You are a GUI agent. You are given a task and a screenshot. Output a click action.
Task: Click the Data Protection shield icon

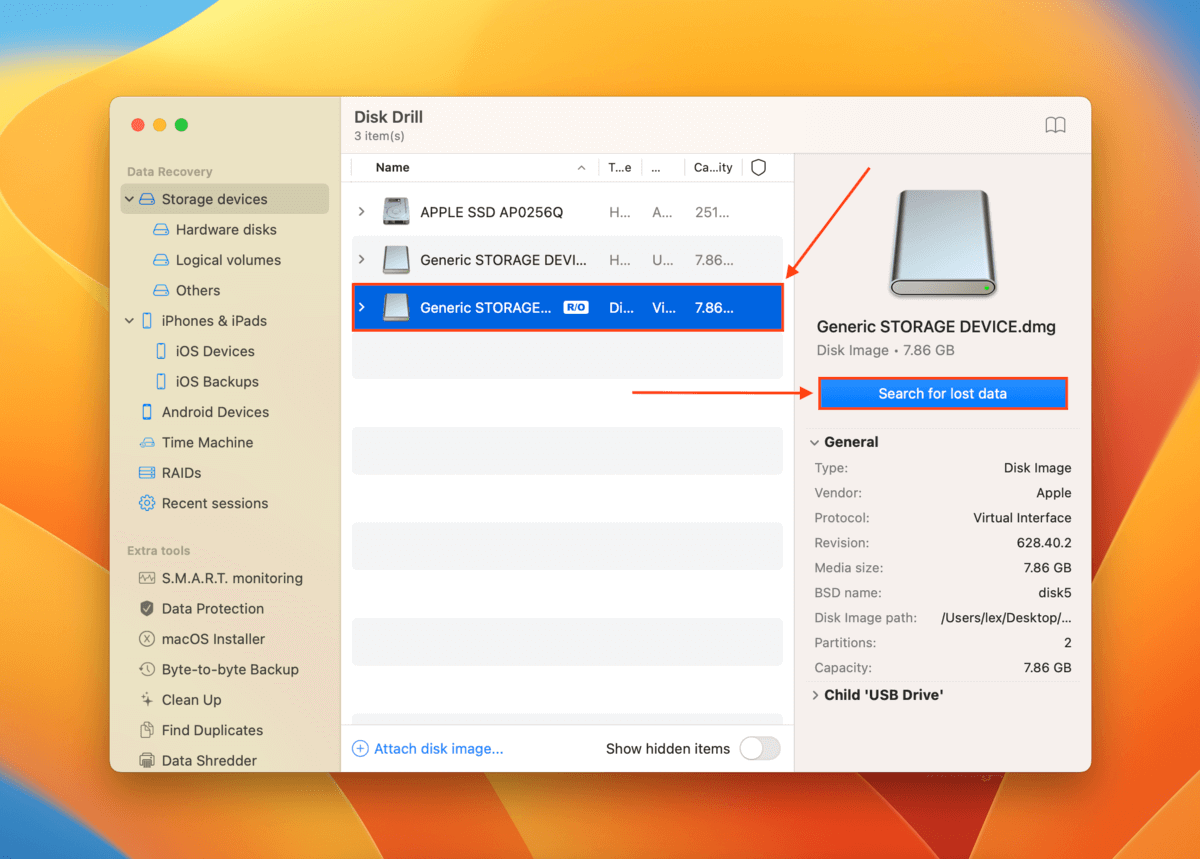coord(147,609)
